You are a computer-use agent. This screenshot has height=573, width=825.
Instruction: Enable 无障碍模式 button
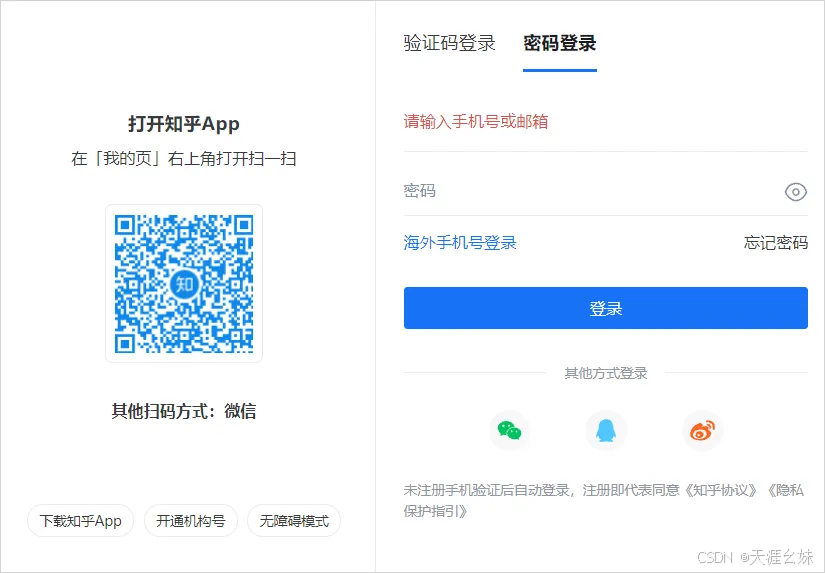click(x=294, y=521)
